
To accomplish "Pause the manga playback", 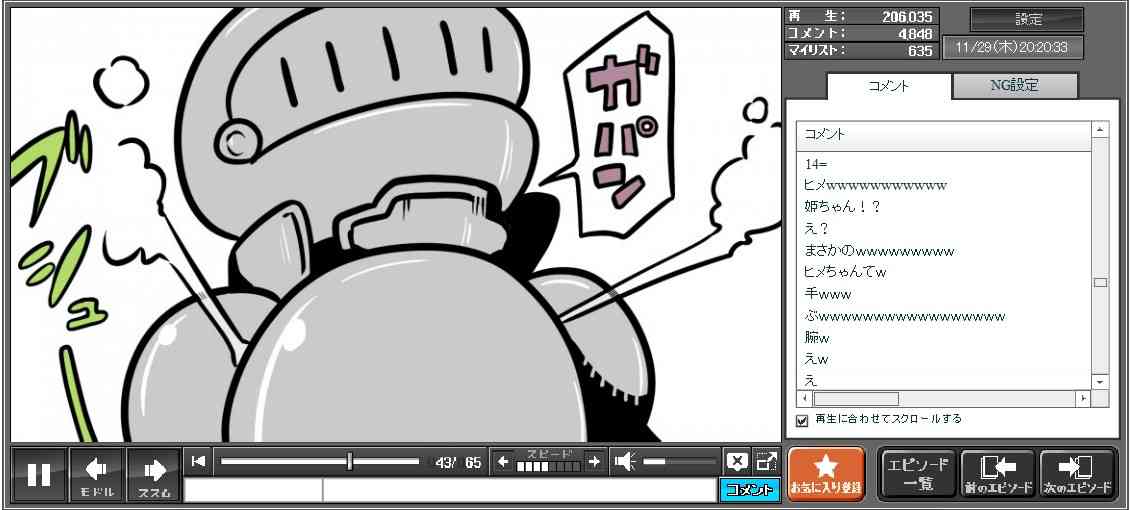I will (39, 474).
